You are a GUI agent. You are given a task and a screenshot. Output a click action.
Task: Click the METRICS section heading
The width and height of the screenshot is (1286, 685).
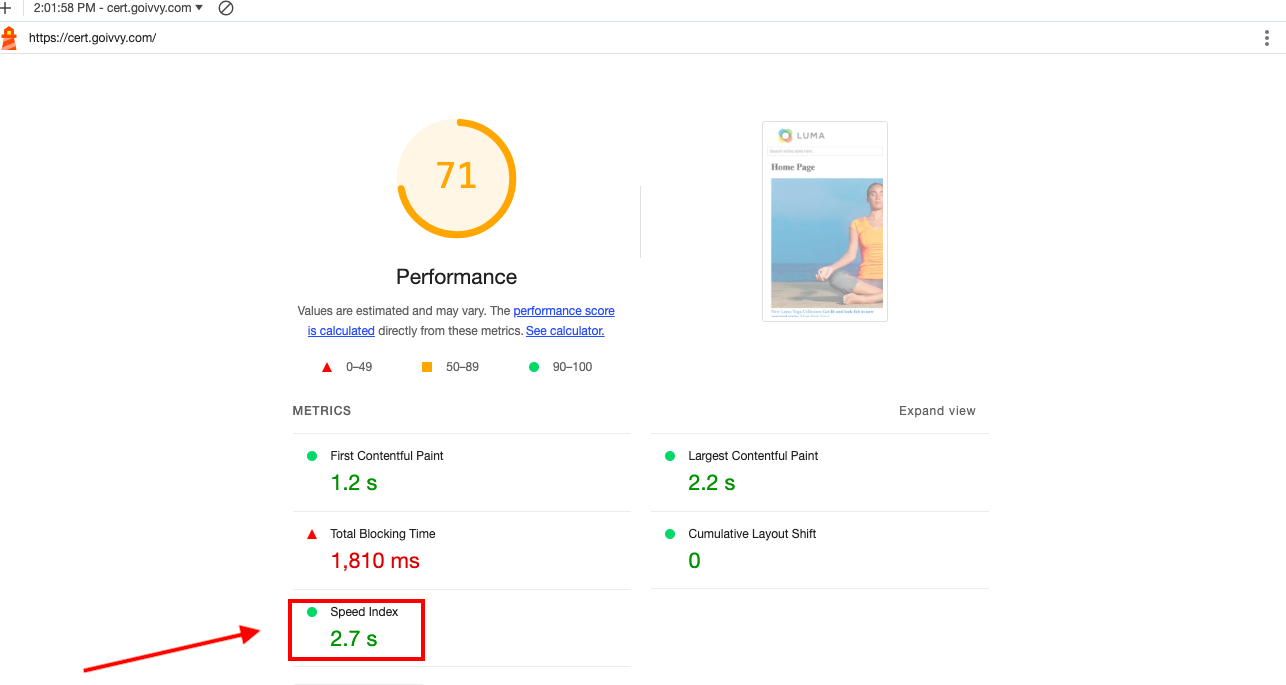click(322, 411)
